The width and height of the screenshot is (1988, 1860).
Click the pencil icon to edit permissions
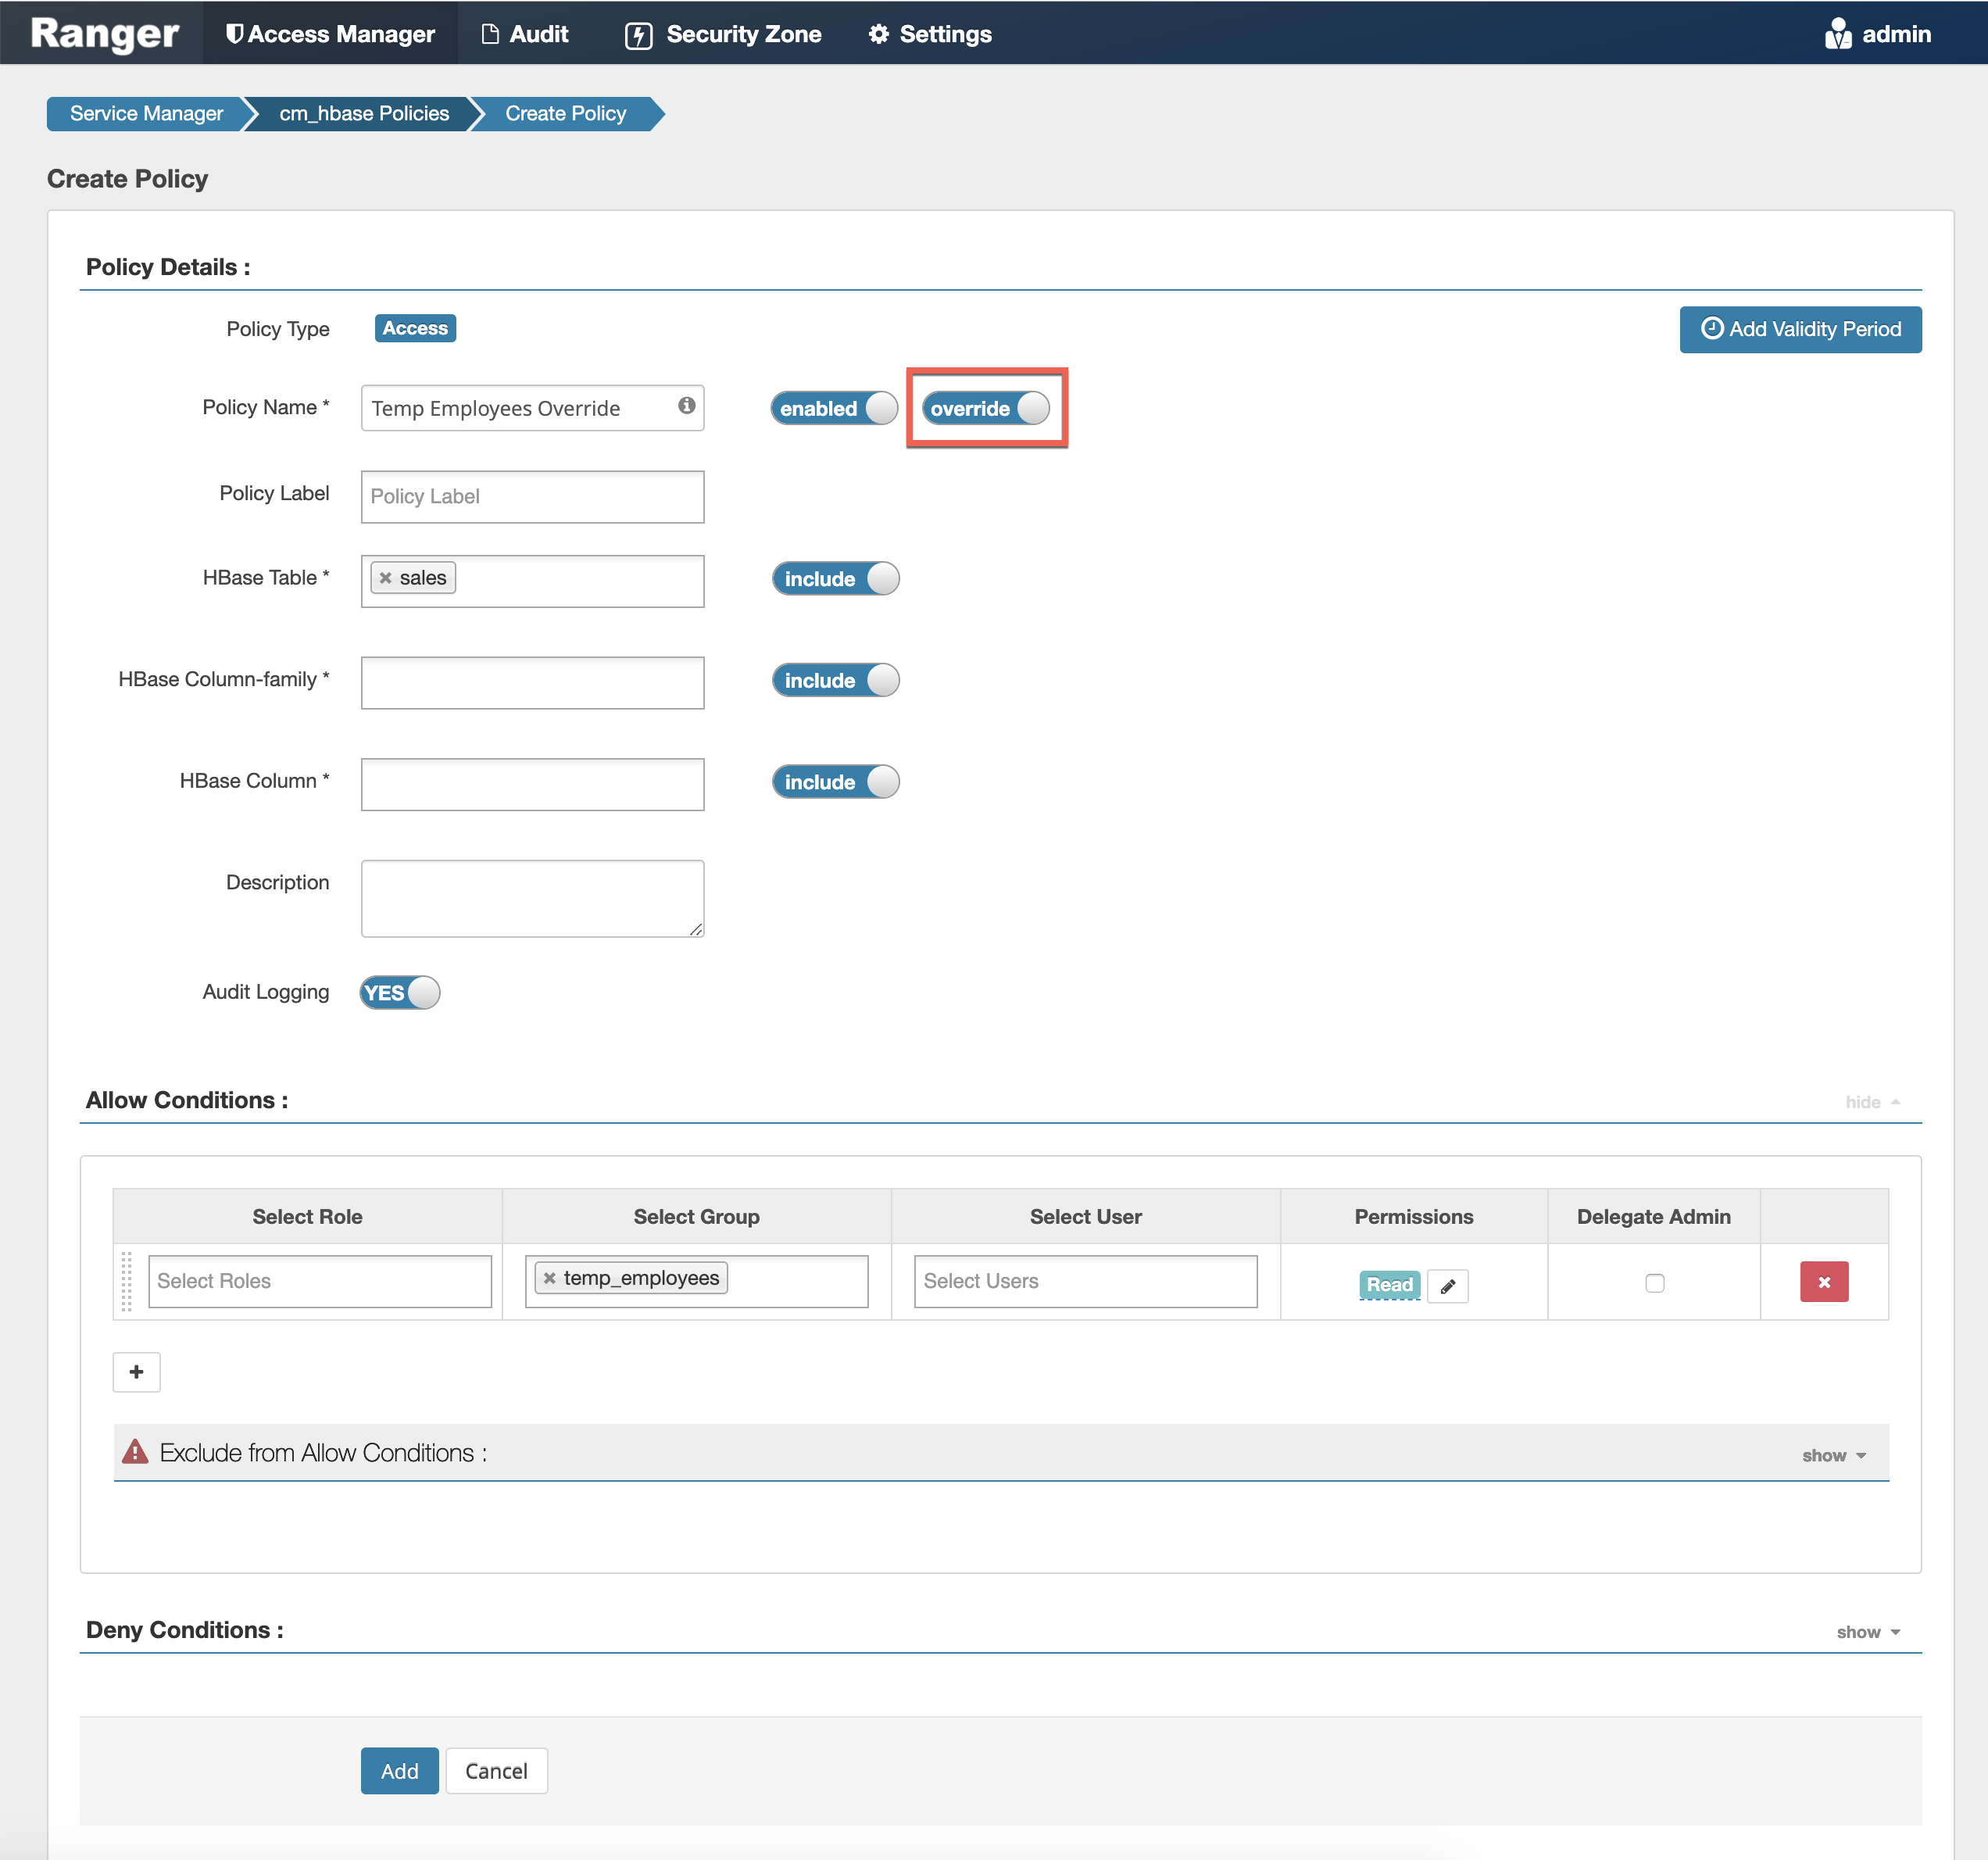click(1447, 1286)
